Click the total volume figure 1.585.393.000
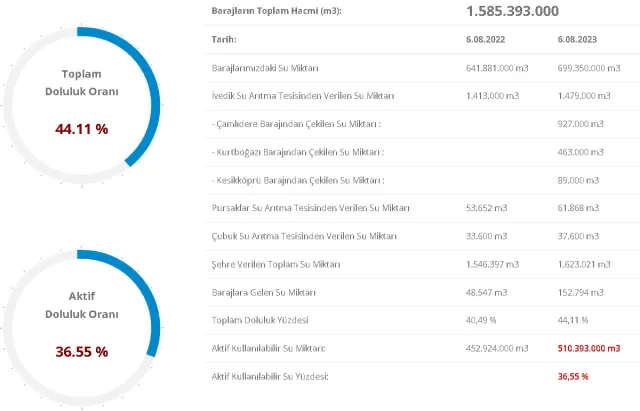 click(x=512, y=11)
